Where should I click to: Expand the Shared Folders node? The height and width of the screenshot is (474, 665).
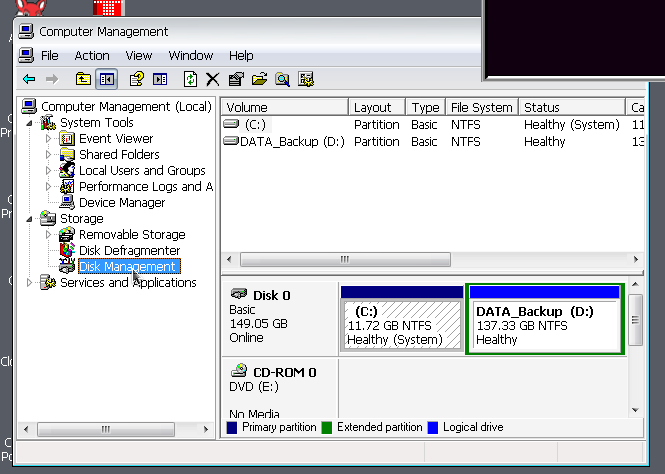tap(48, 155)
